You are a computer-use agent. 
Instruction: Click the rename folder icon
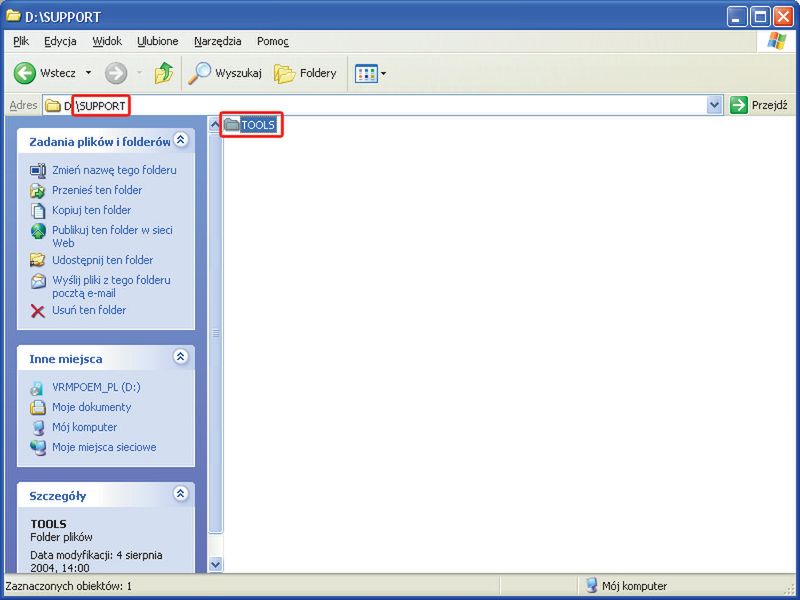tap(38, 170)
